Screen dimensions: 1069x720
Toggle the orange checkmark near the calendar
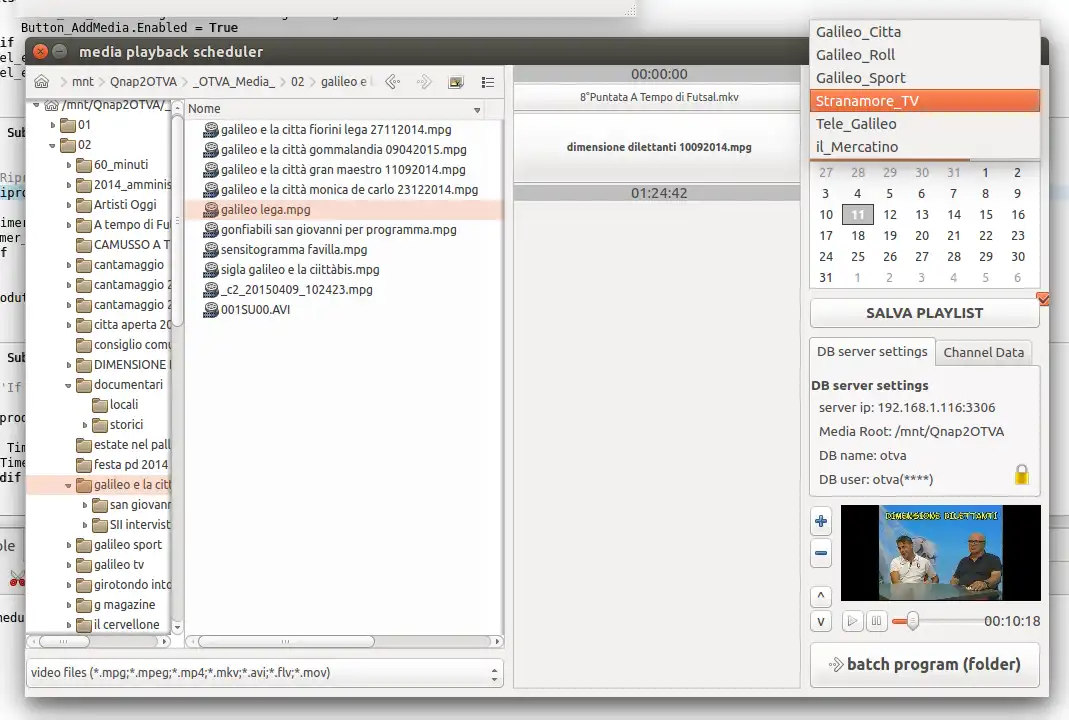click(x=1042, y=299)
